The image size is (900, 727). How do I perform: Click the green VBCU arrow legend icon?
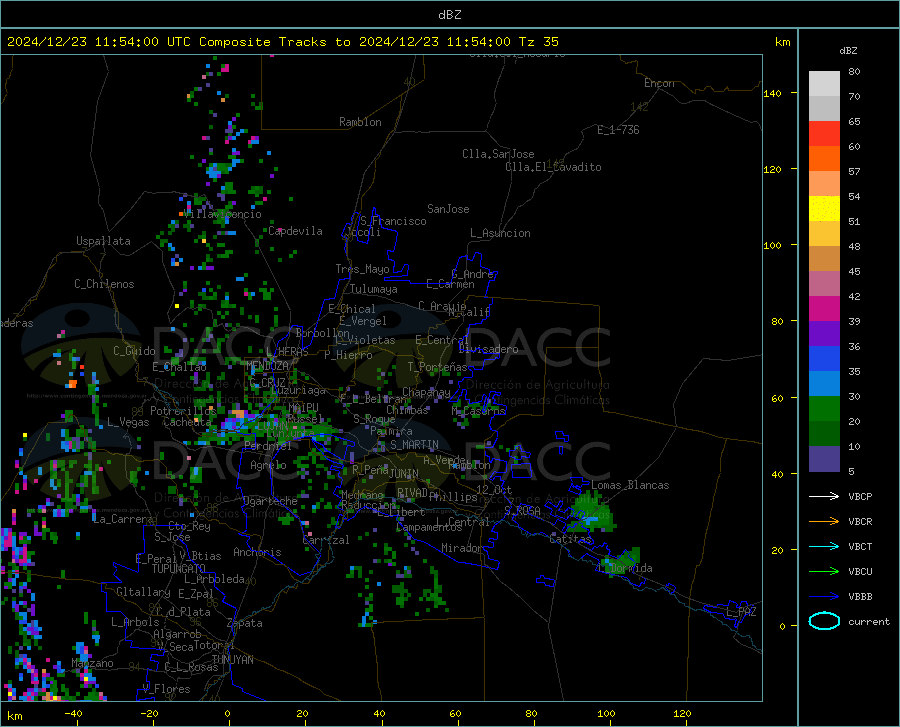tap(824, 572)
